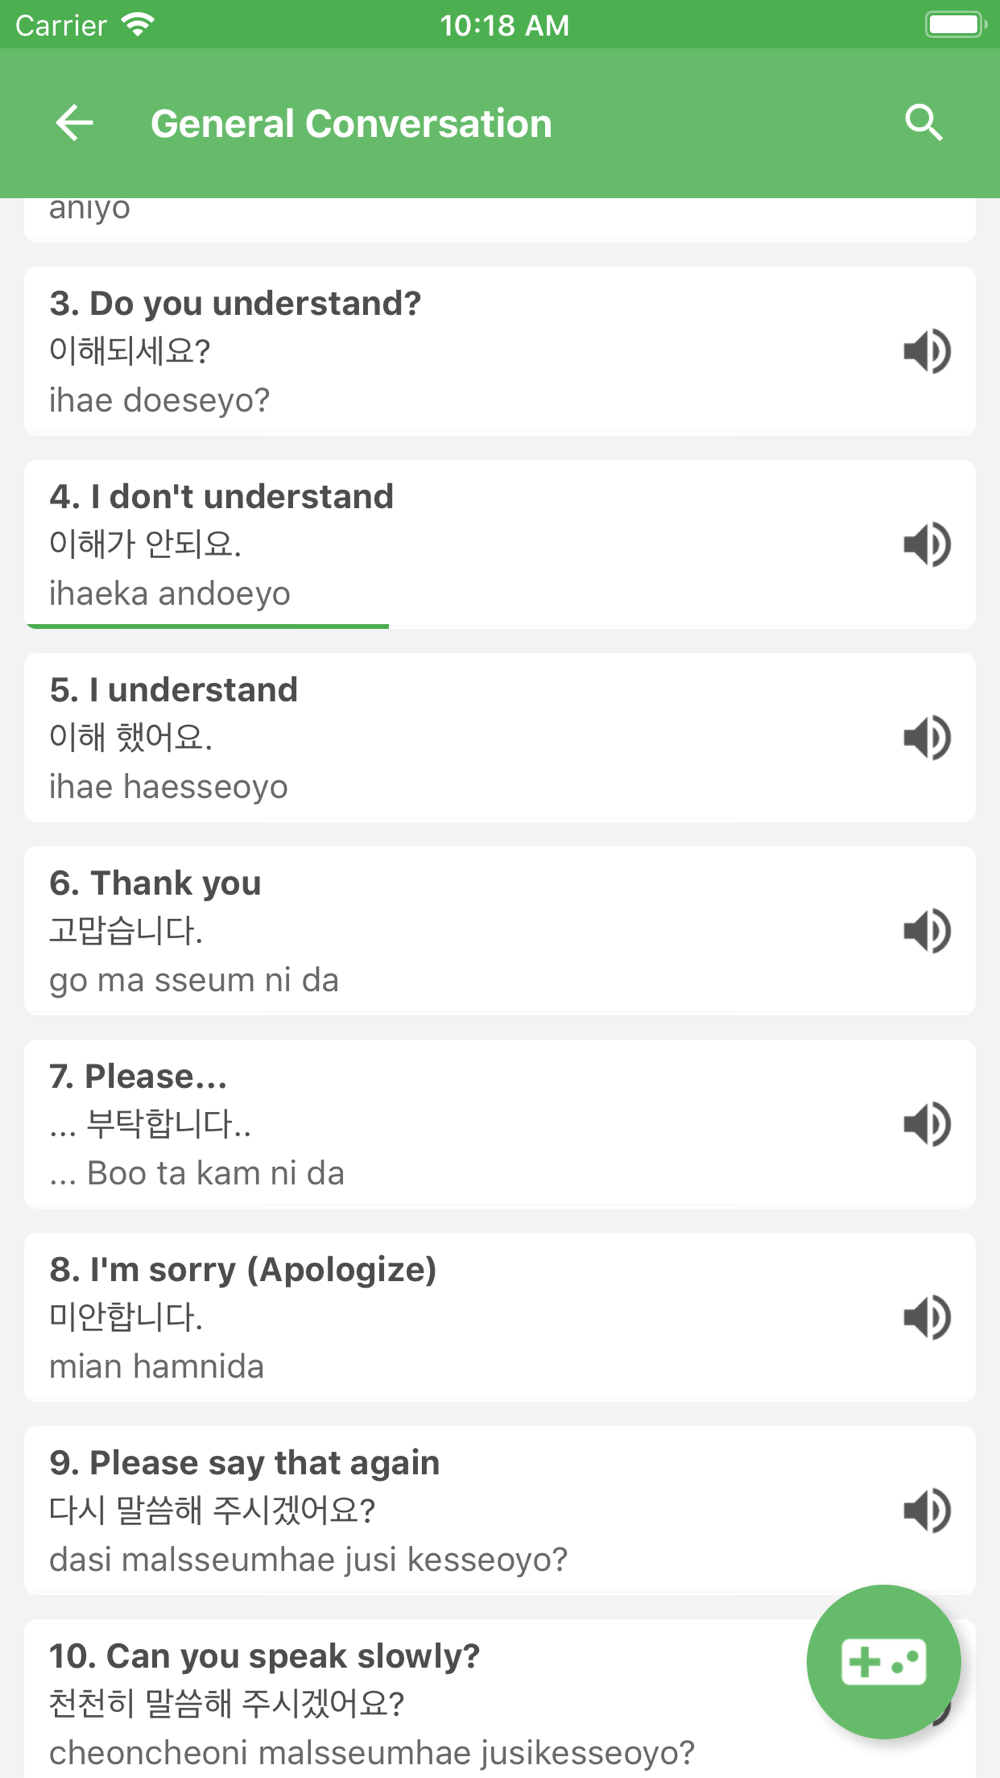Screen dimensions: 1000x1778
Task: Tap the "8. I'm sorry (Apologize)" card
Action: (x=500, y=1317)
